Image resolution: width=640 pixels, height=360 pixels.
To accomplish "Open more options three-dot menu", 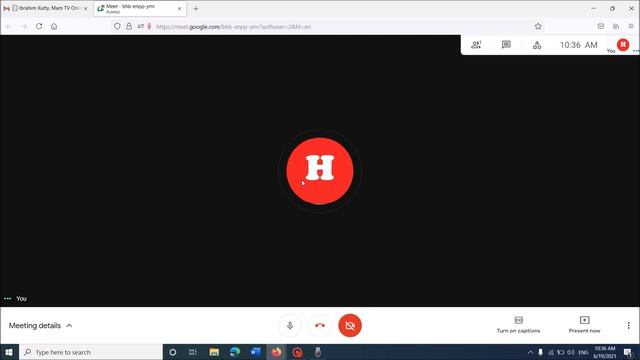I will (x=628, y=325).
